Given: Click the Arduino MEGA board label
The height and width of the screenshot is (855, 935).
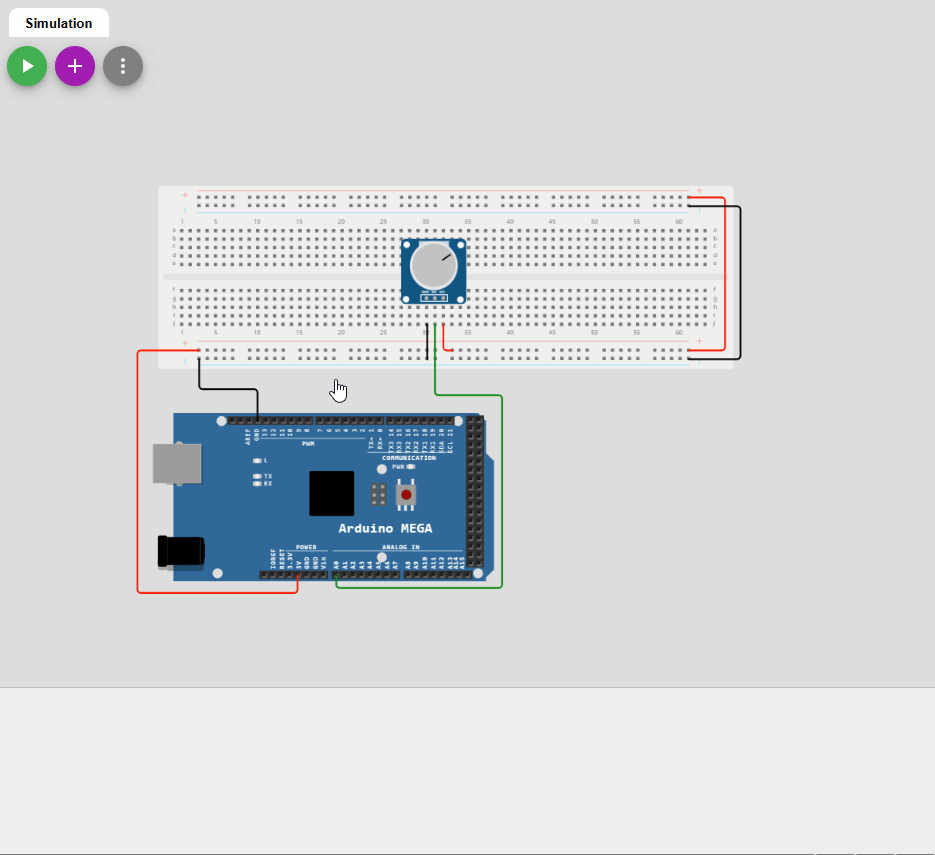Looking at the screenshot, I should (385, 528).
